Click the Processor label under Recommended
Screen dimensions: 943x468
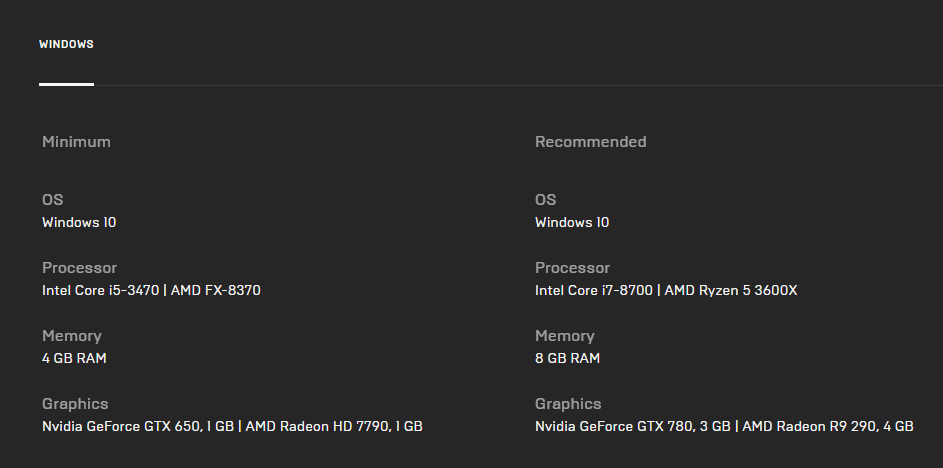tap(572, 268)
